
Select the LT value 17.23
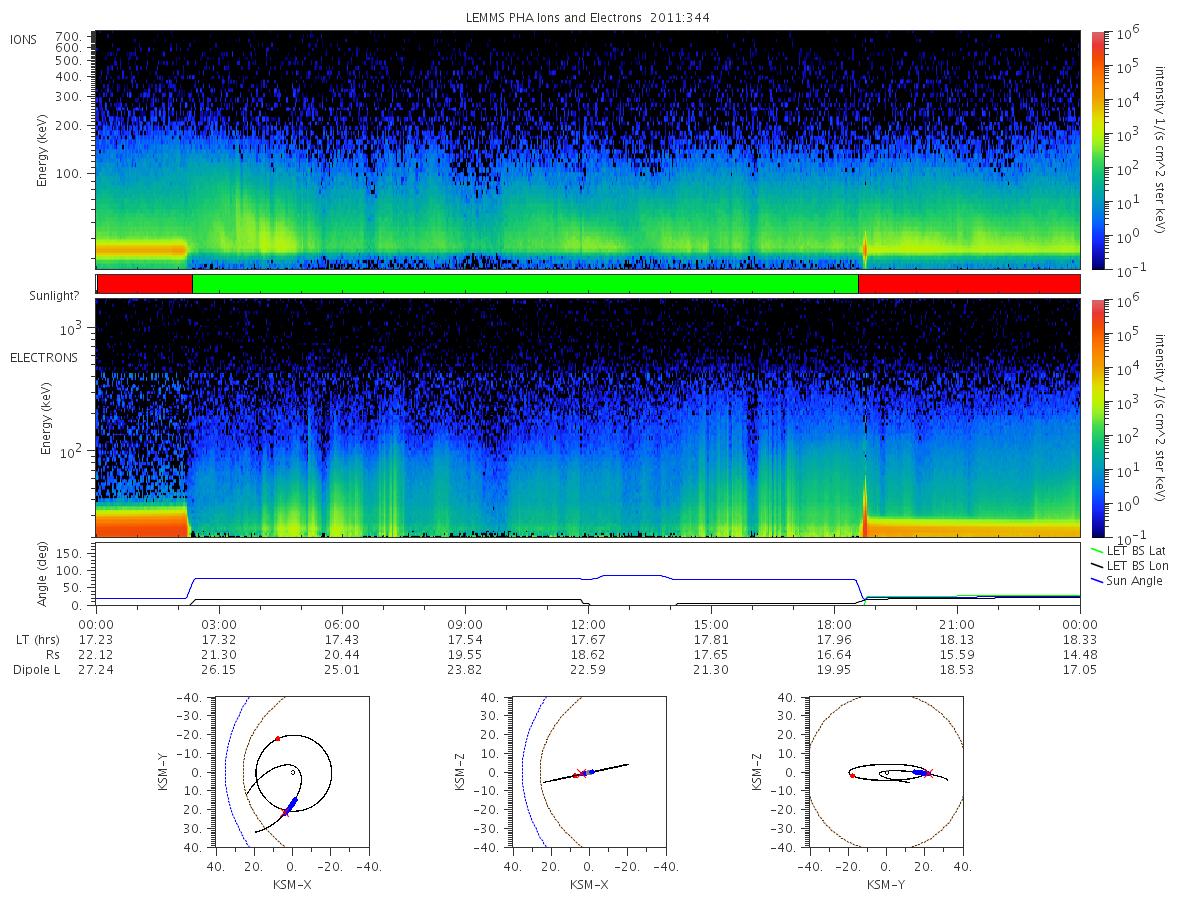(x=95, y=639)
